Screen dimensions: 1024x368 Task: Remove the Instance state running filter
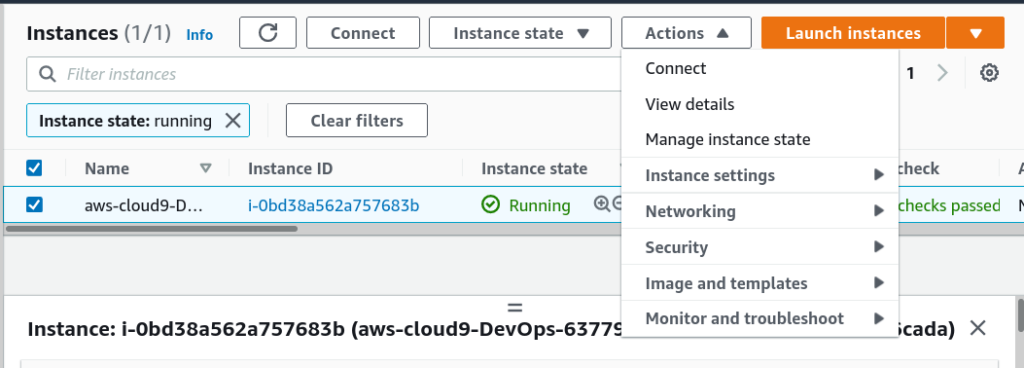232,121
